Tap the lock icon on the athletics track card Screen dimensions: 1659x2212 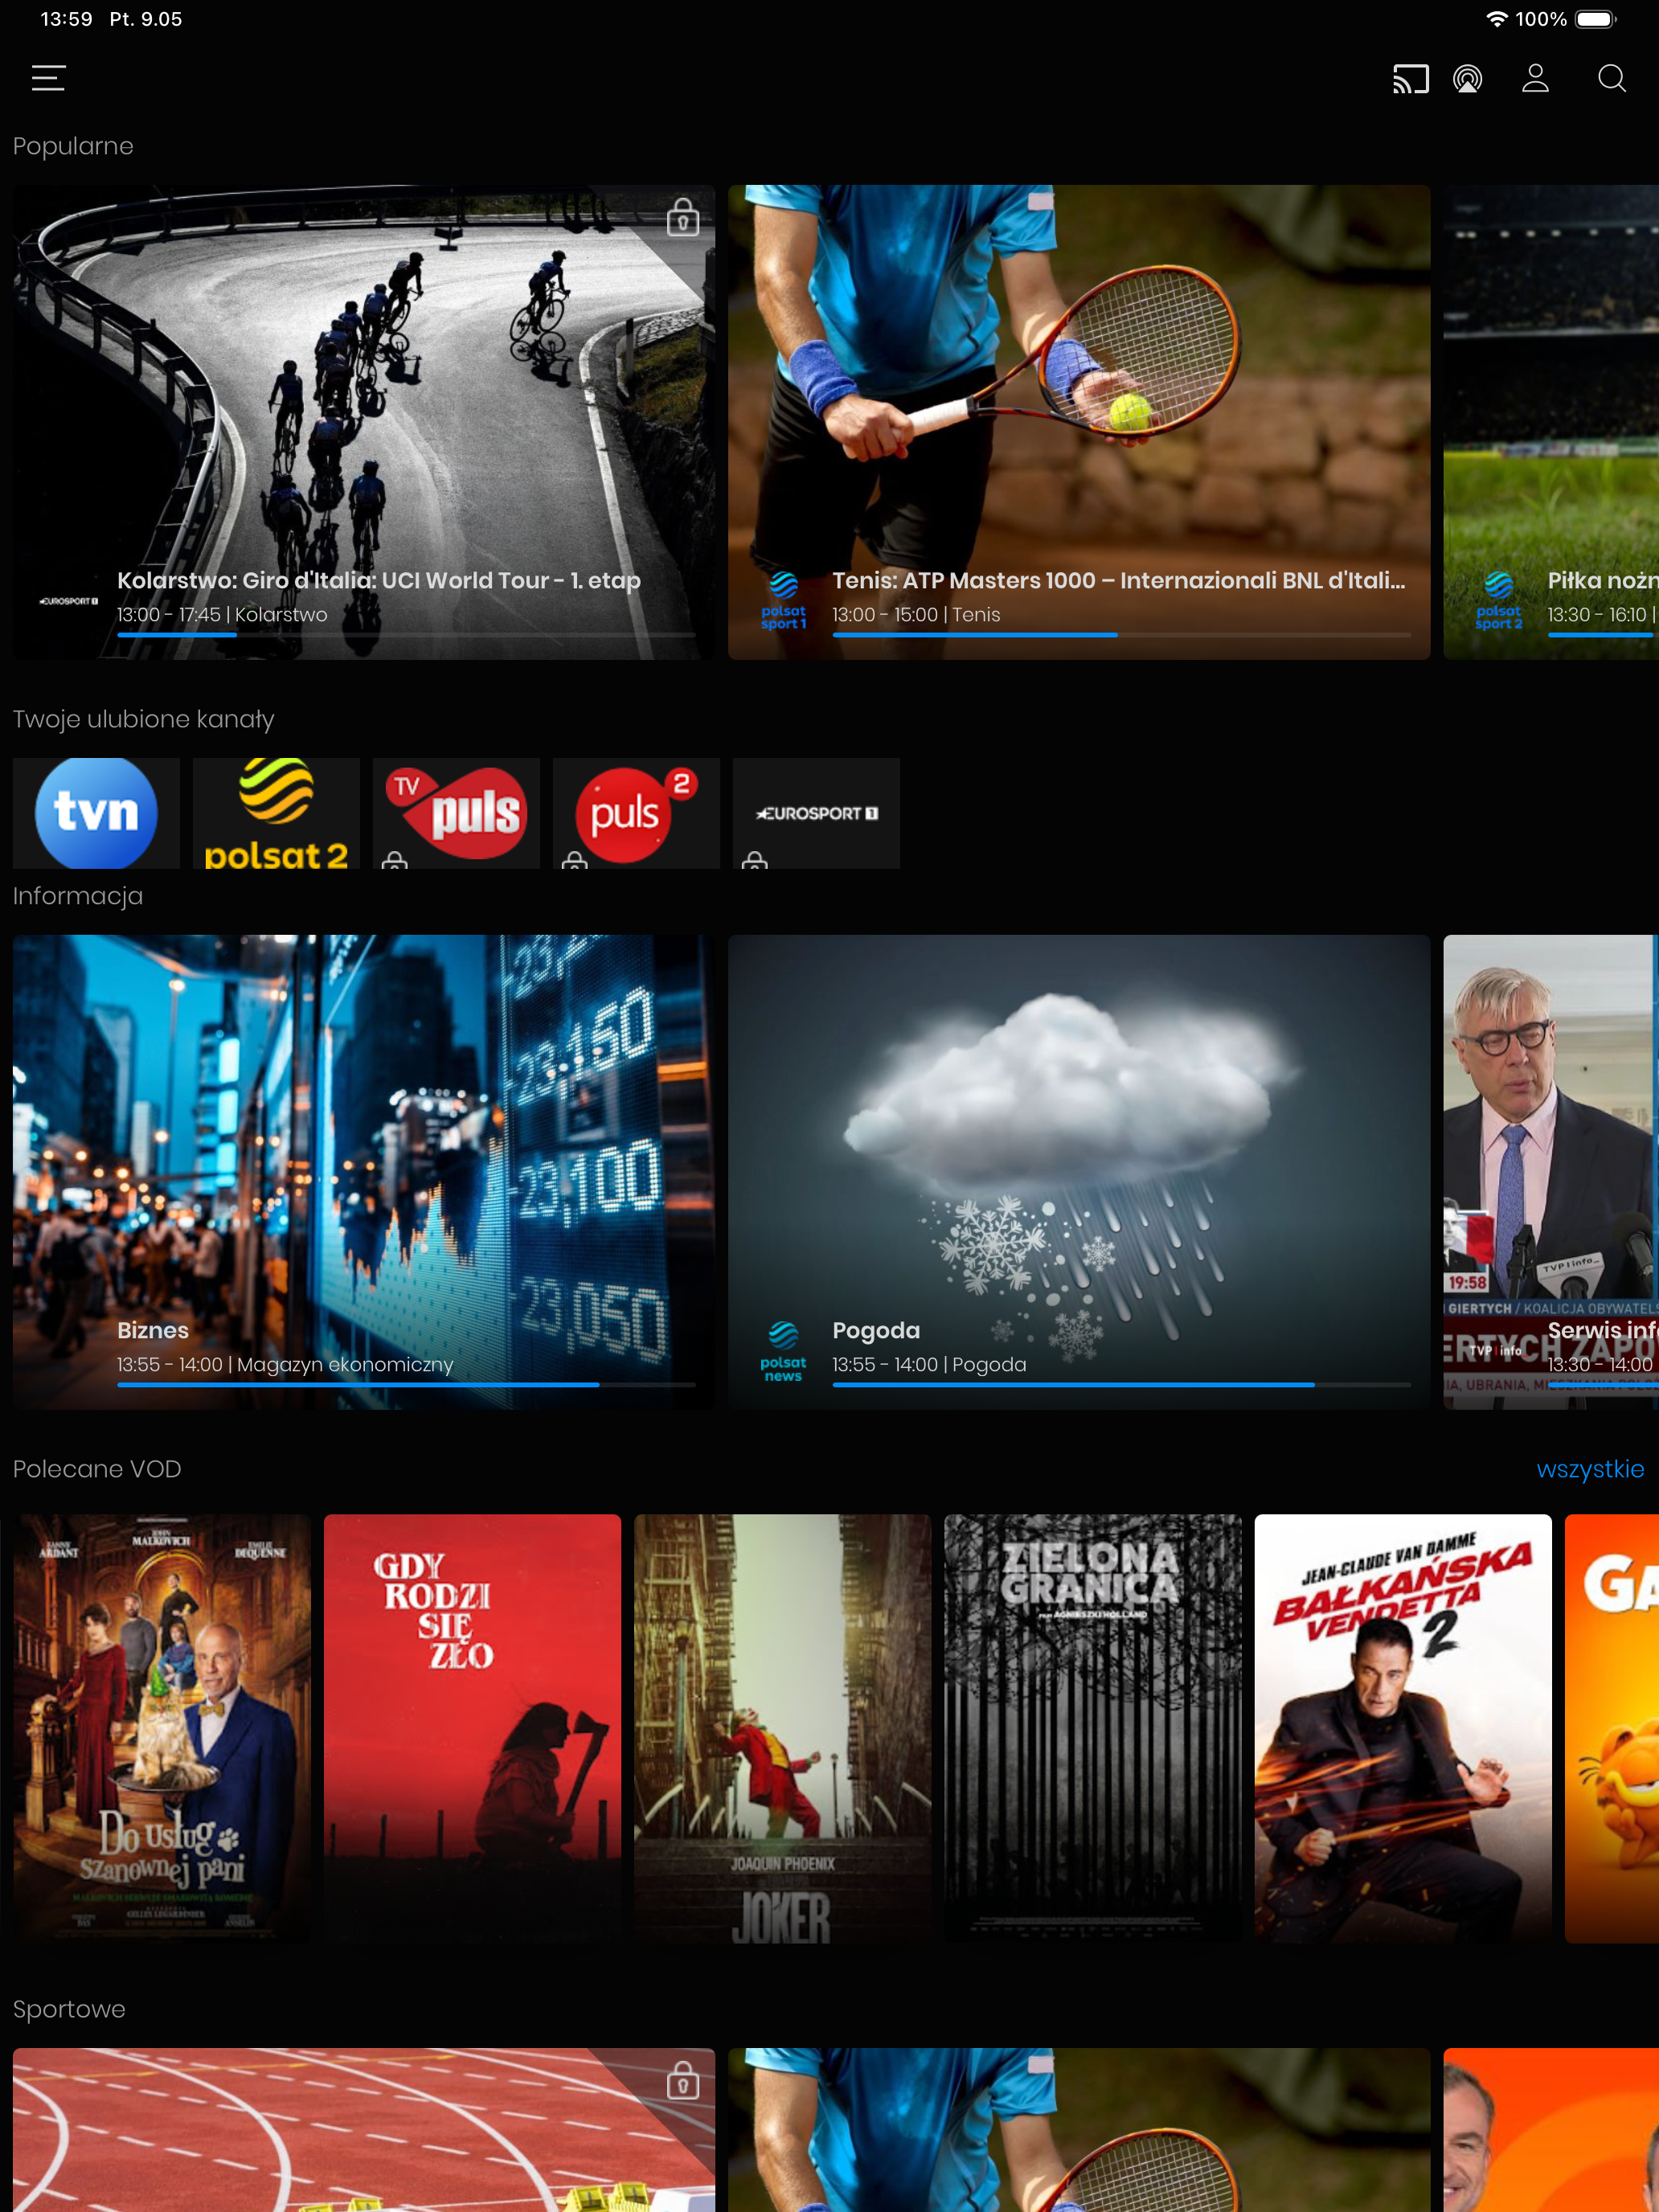(x=682, y=2079)
